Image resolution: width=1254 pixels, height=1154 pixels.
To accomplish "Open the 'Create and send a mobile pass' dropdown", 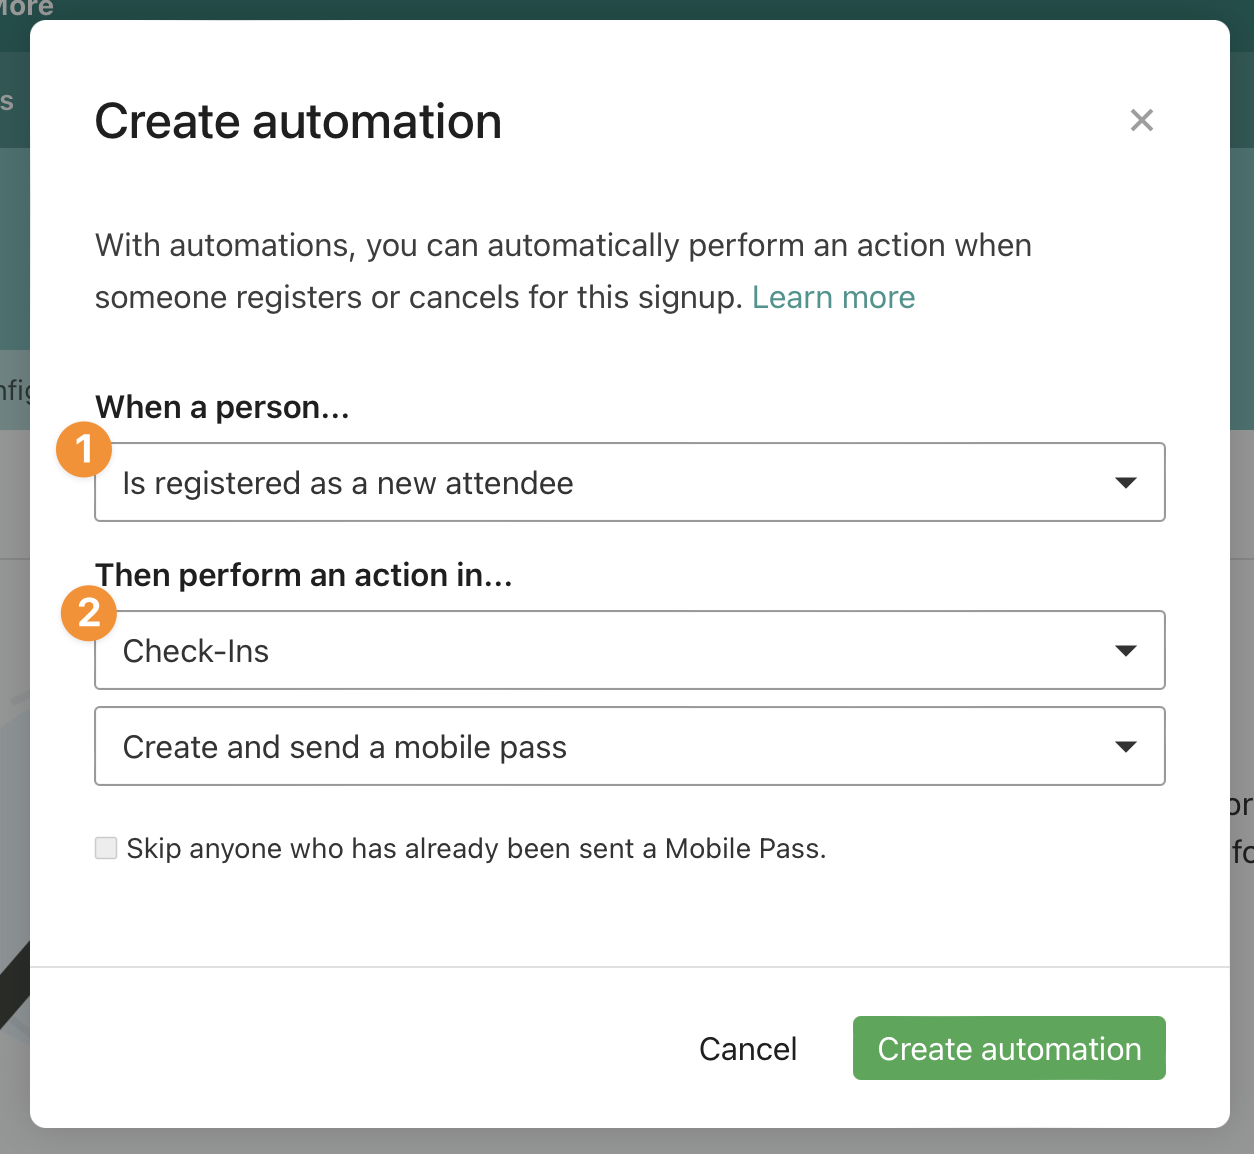I will point(630,746).
